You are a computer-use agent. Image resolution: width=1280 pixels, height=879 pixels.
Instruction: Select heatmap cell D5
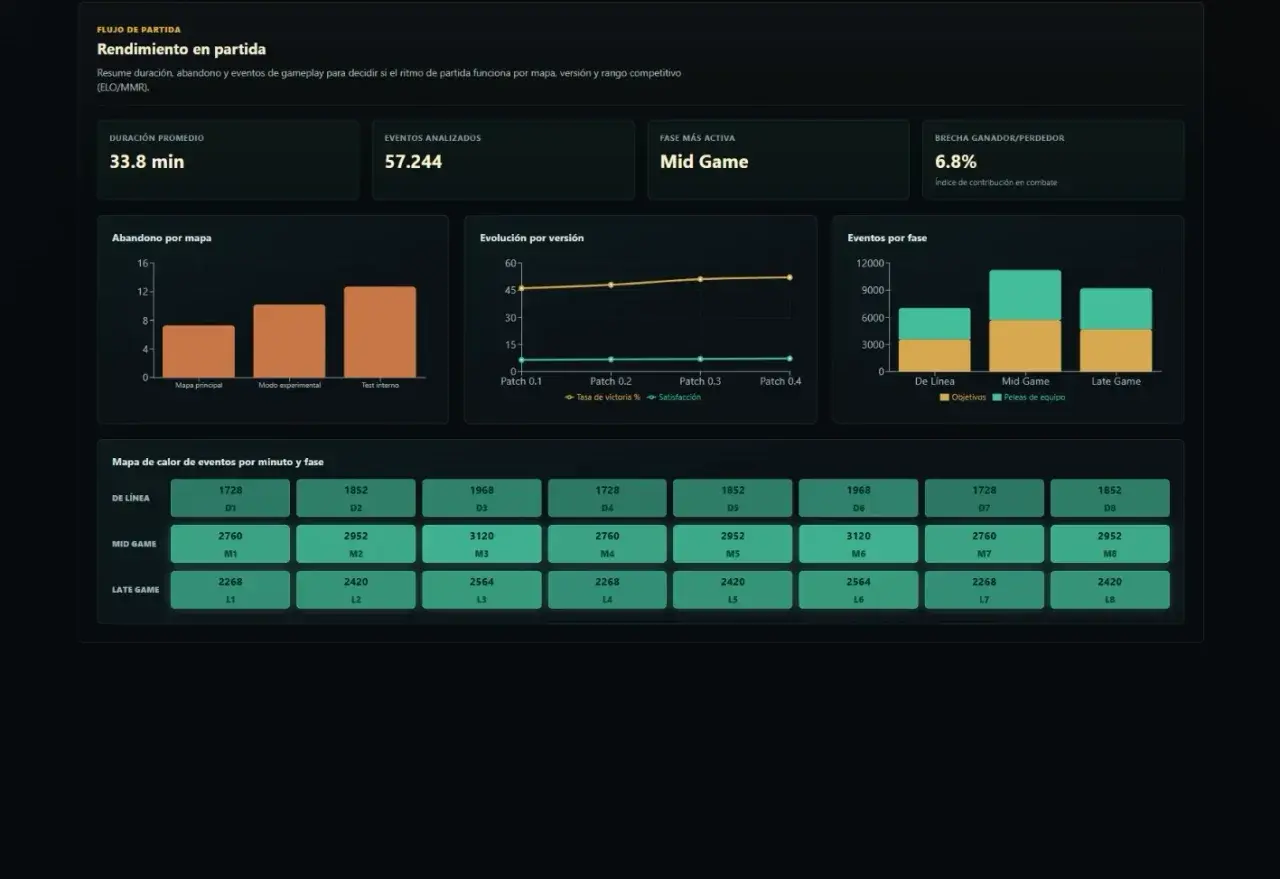click(x=732, y=498)
